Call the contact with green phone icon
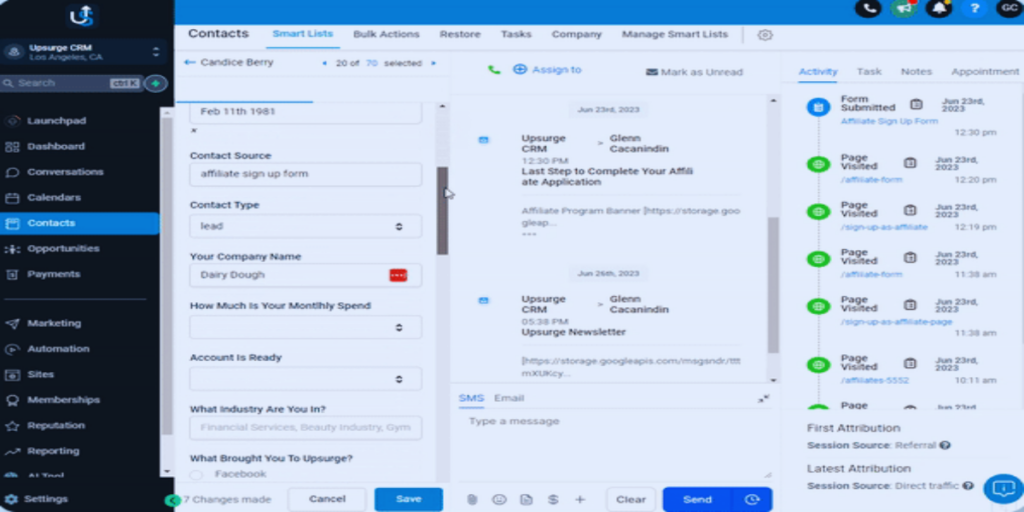Screen dimensions: 1024x512 (494, 70)
